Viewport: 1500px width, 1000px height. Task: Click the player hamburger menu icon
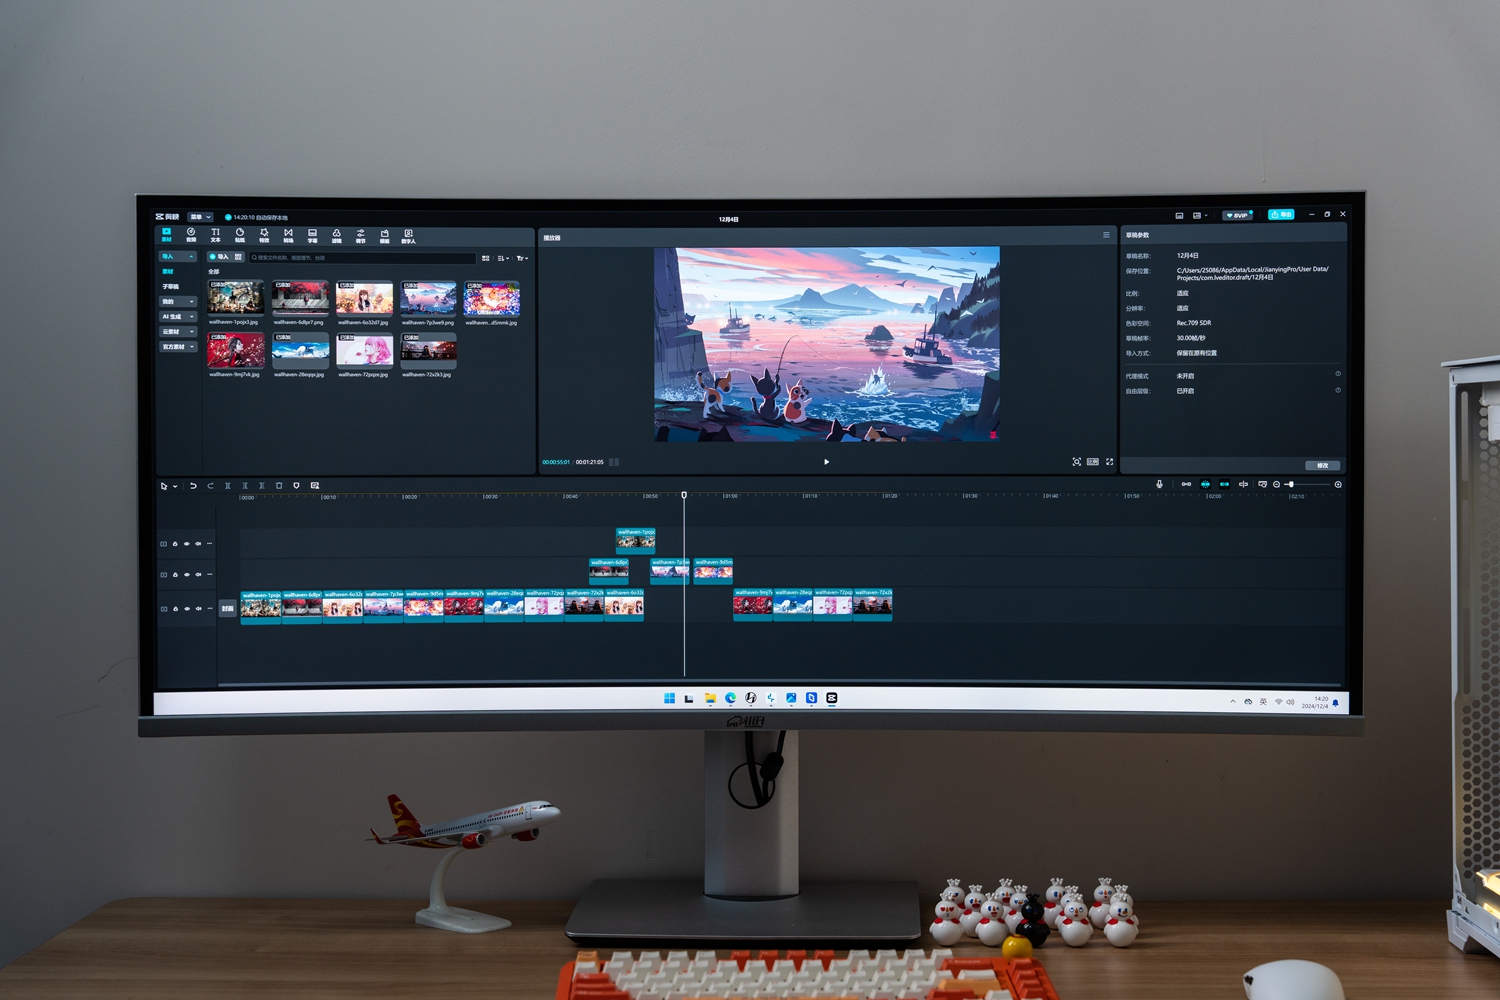tap(1106, 235)
